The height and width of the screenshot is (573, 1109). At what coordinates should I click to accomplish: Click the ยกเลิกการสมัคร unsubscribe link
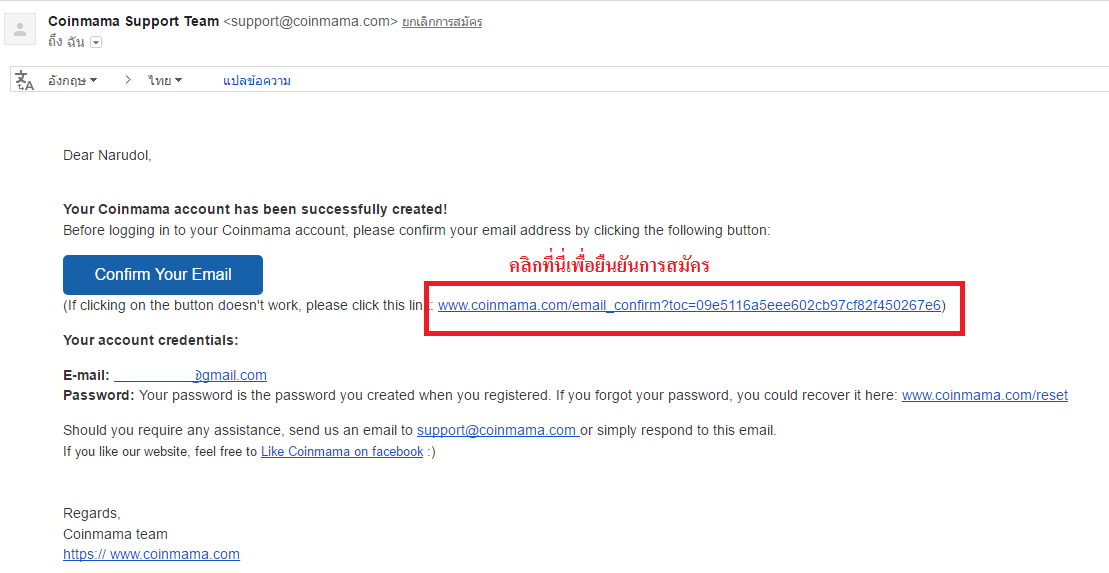442,22
